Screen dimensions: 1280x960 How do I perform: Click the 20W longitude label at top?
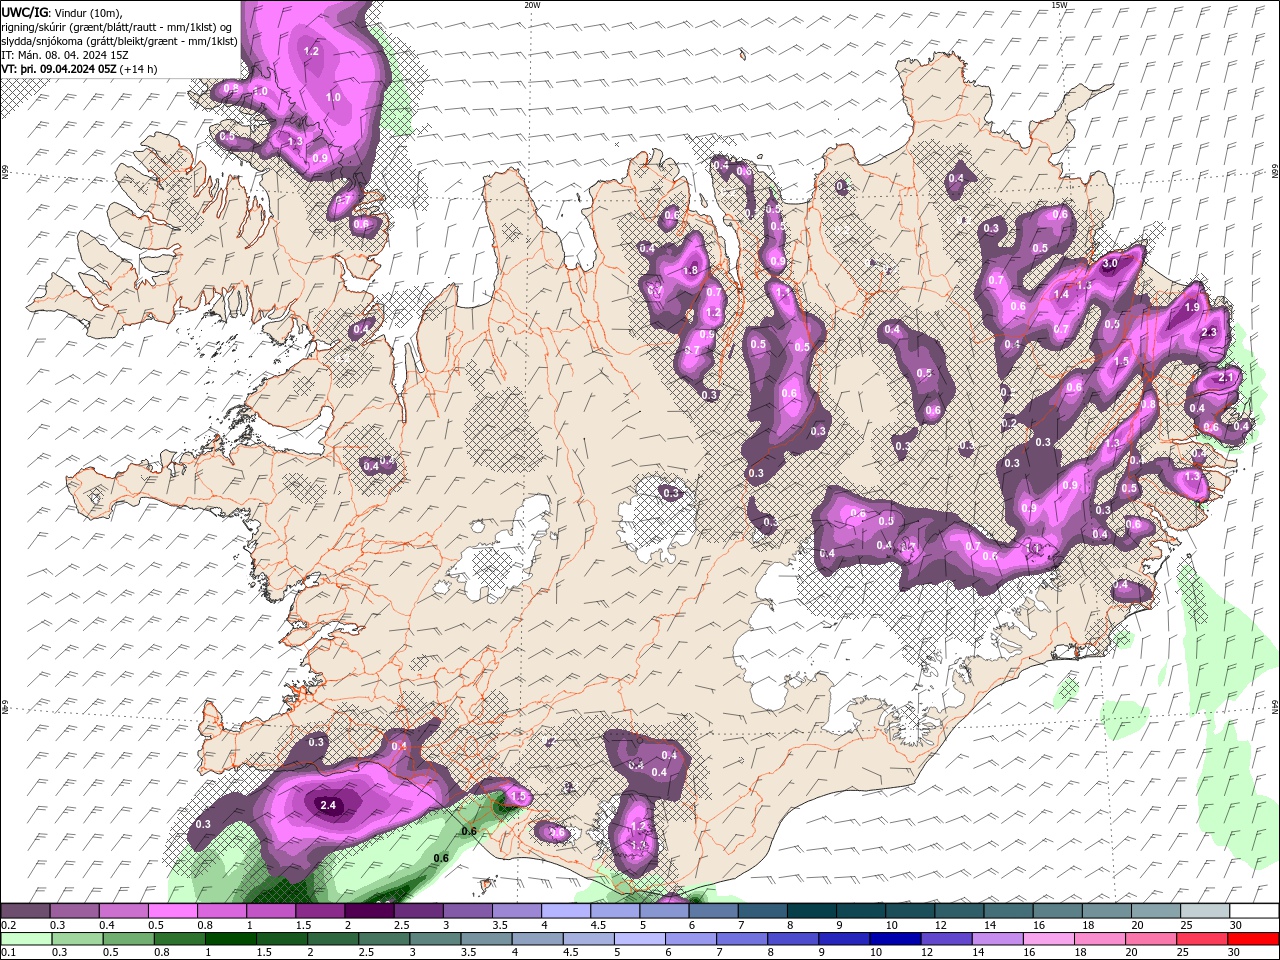[x=532, y=5]
